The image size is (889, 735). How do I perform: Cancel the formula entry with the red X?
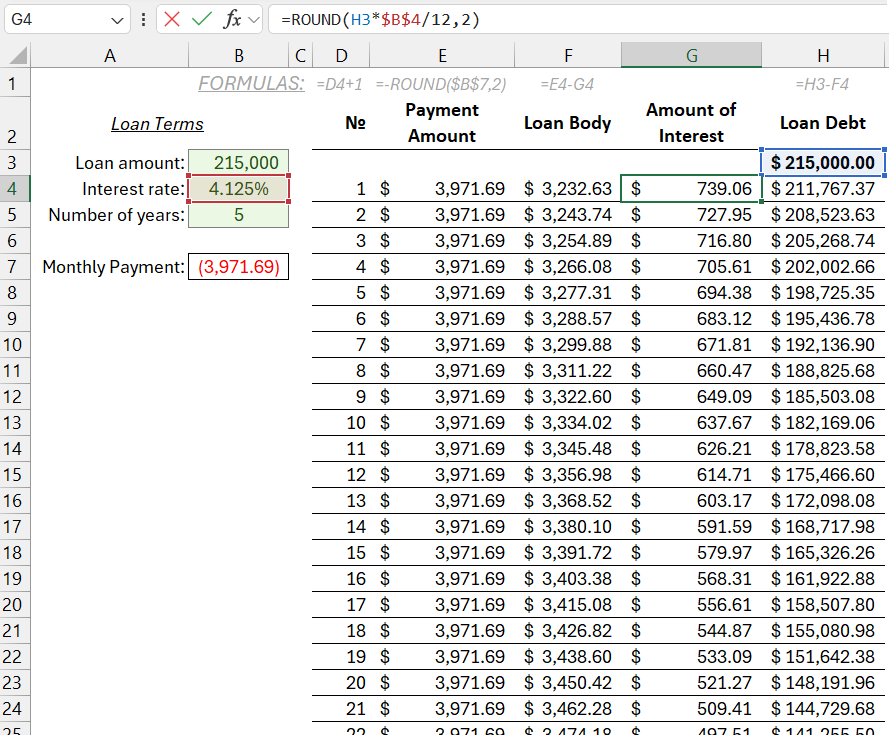pyautogui.click(x=172, y=19)
